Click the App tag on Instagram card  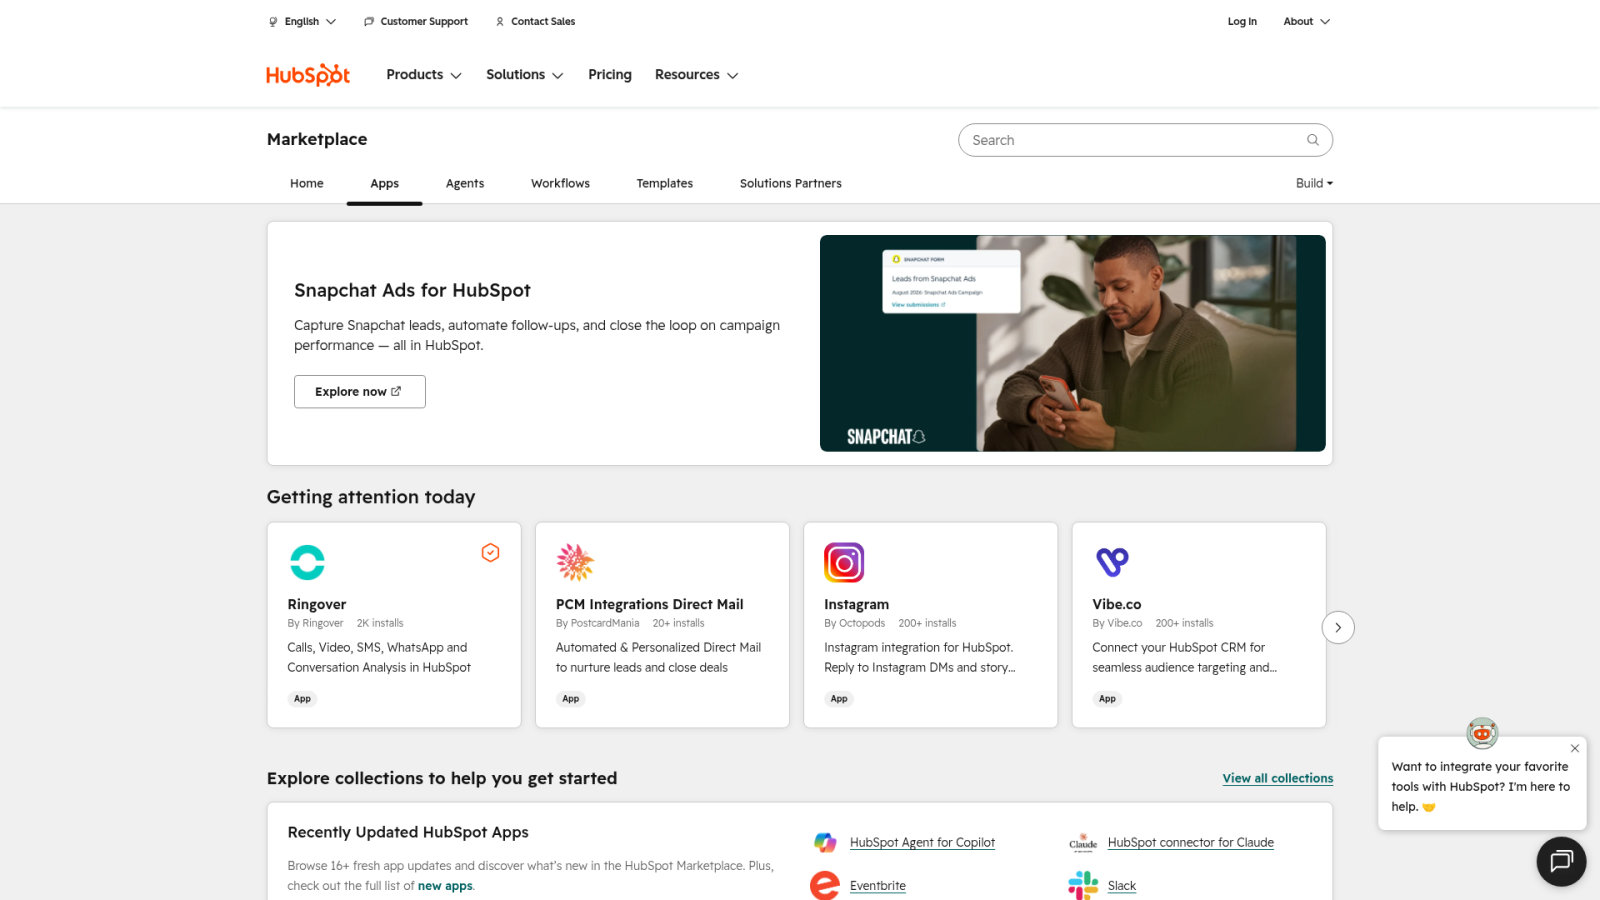[839, 699]
